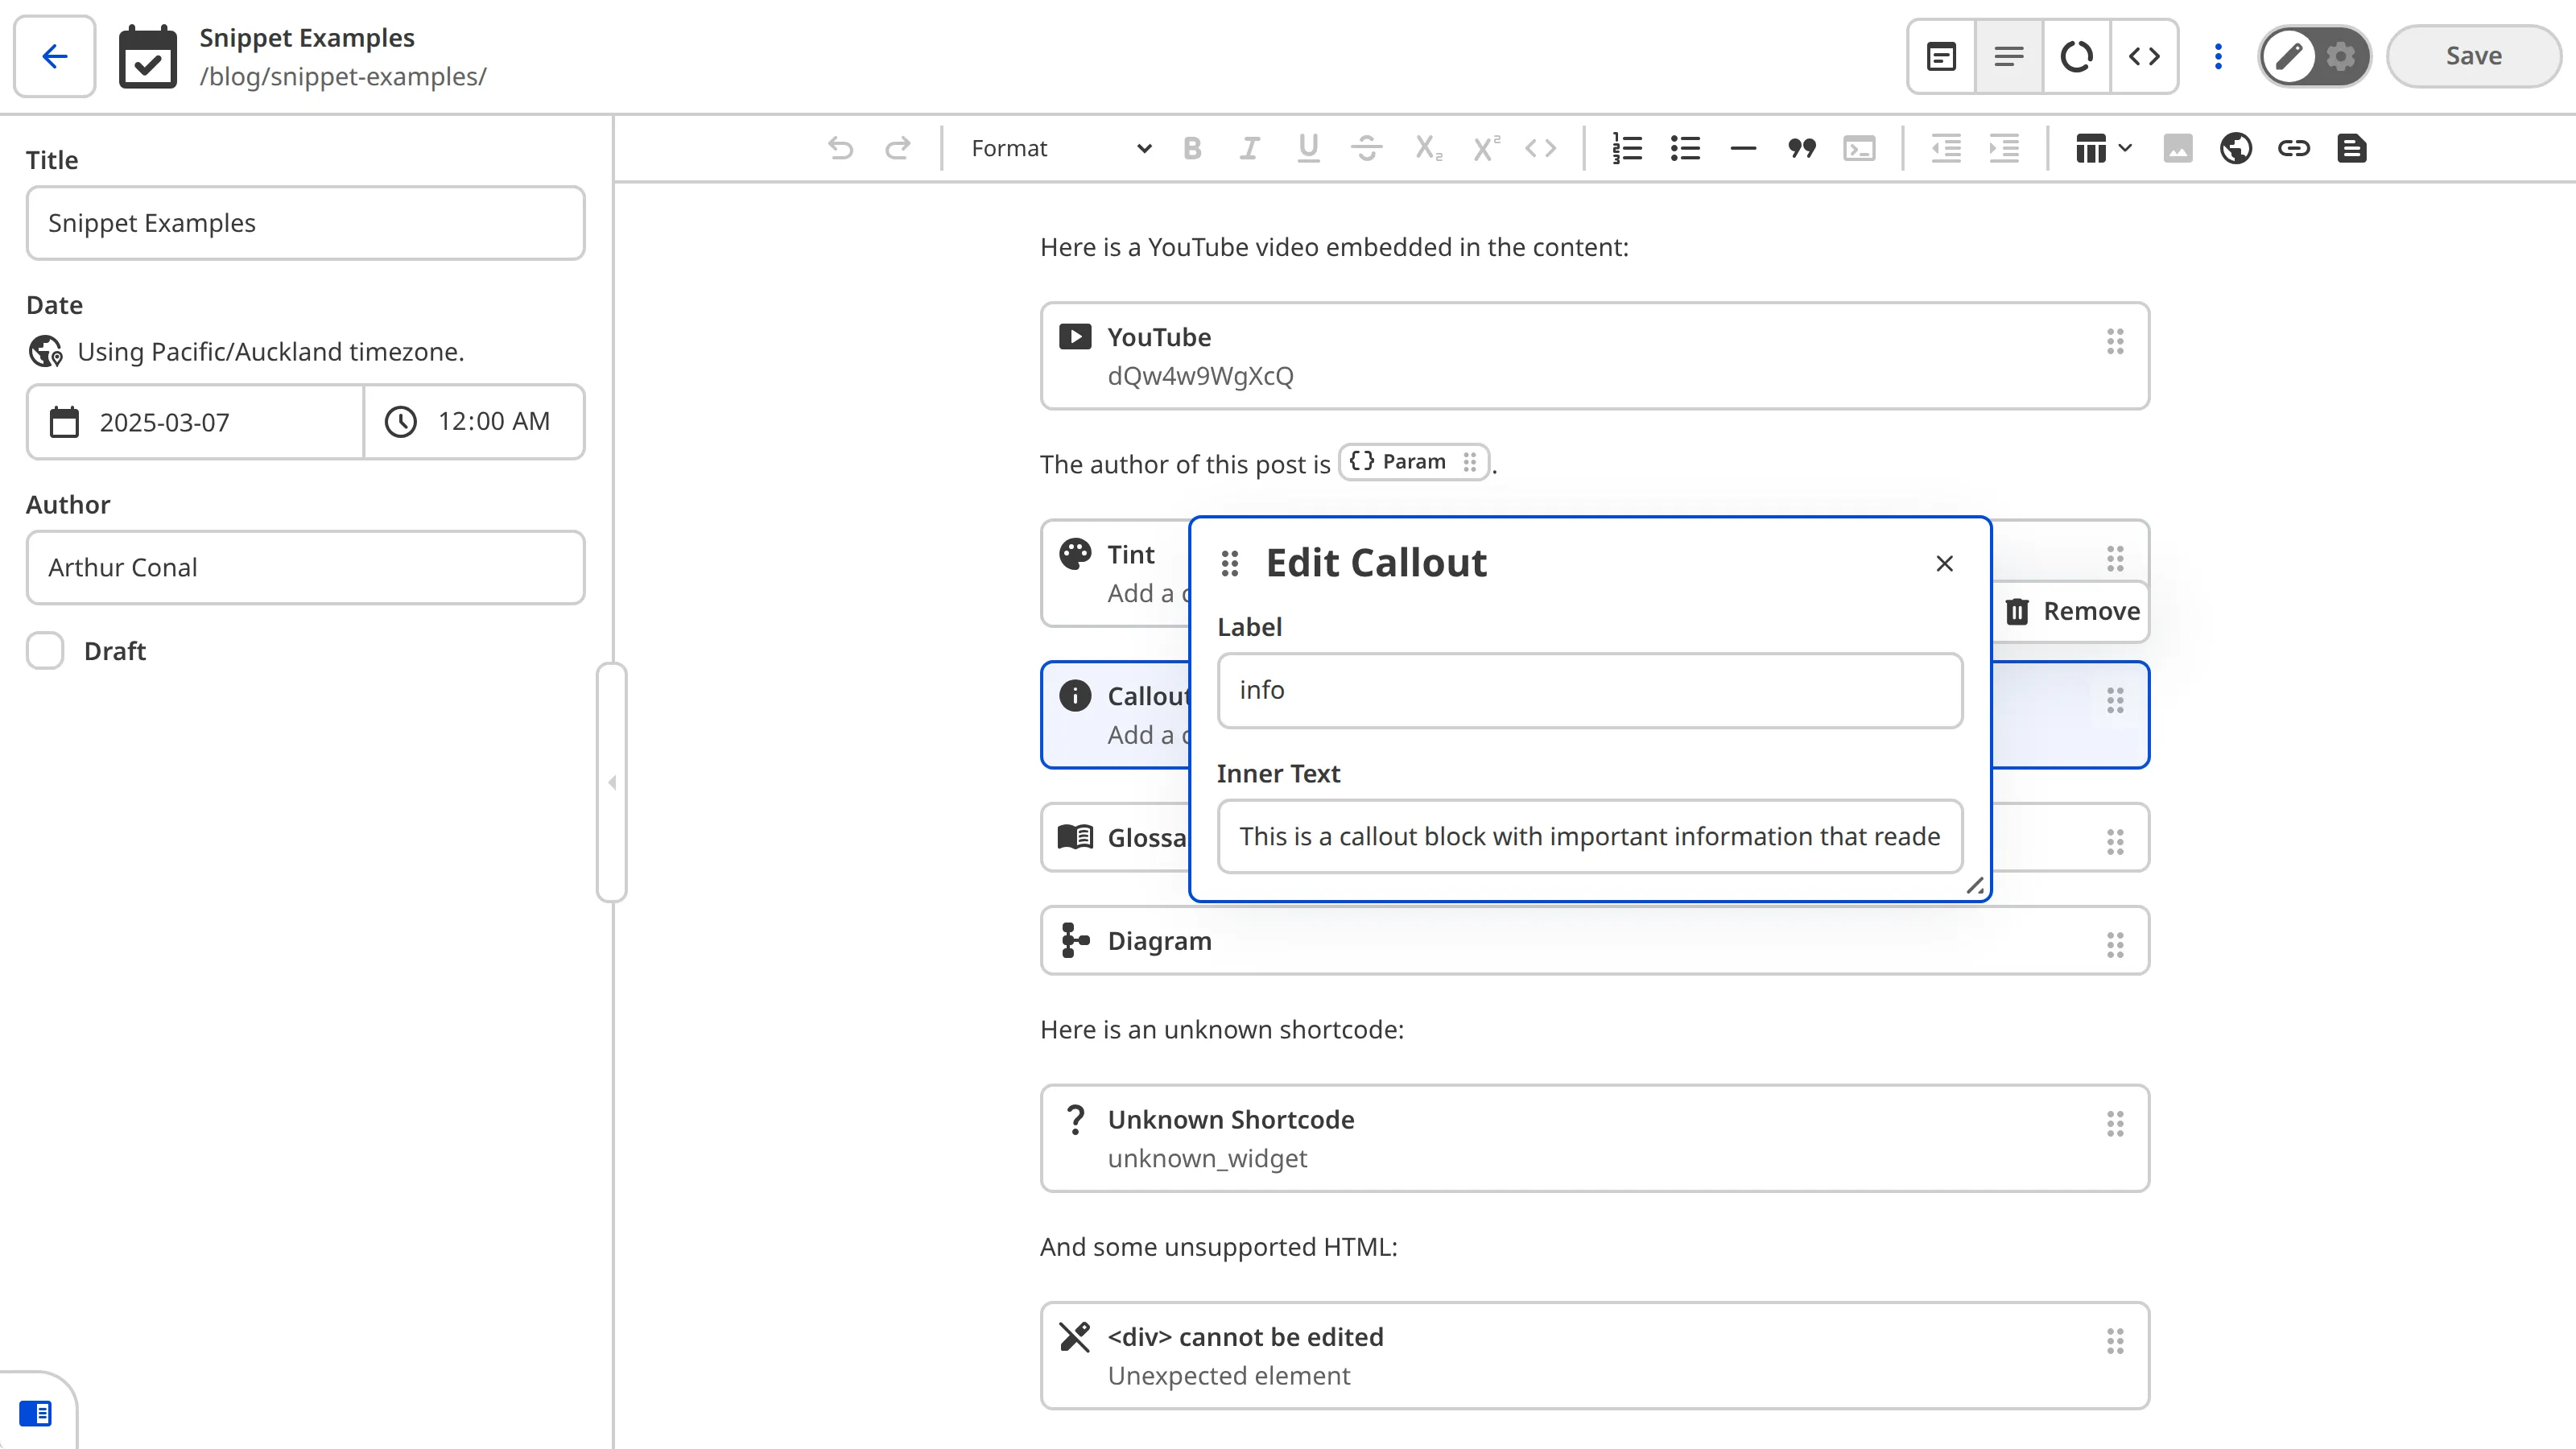Click the undo arrow in toolbar

pos(840,149)
